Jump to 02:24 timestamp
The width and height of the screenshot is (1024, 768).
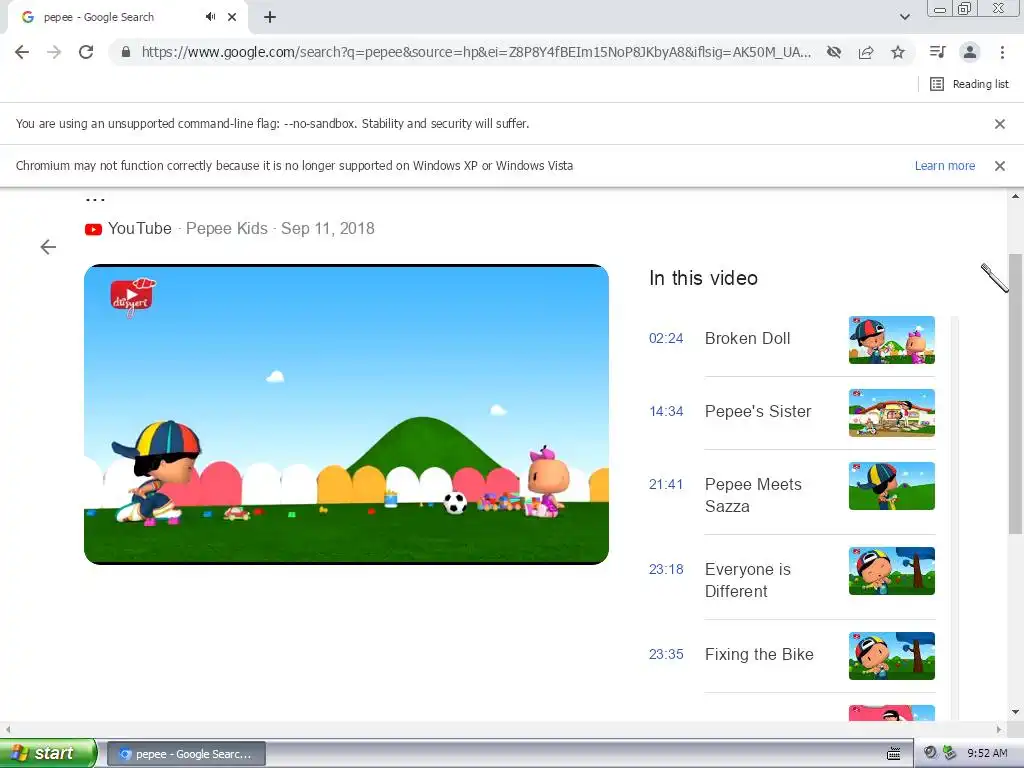(x=665, y=338)
